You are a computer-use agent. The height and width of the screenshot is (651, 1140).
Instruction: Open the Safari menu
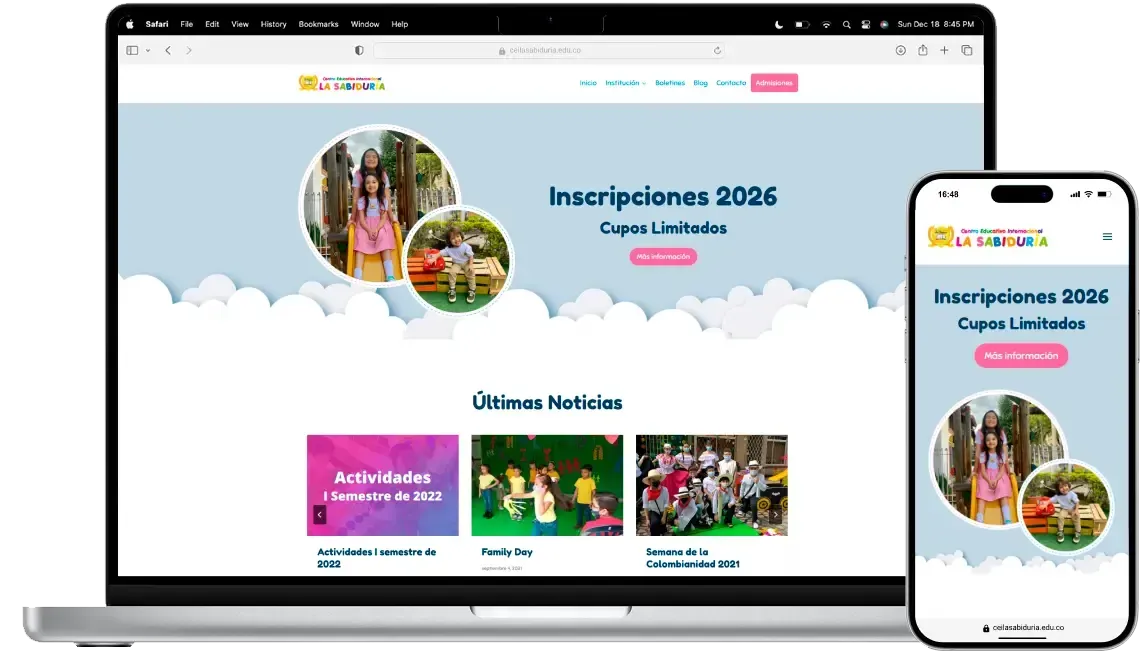[156, 24]
